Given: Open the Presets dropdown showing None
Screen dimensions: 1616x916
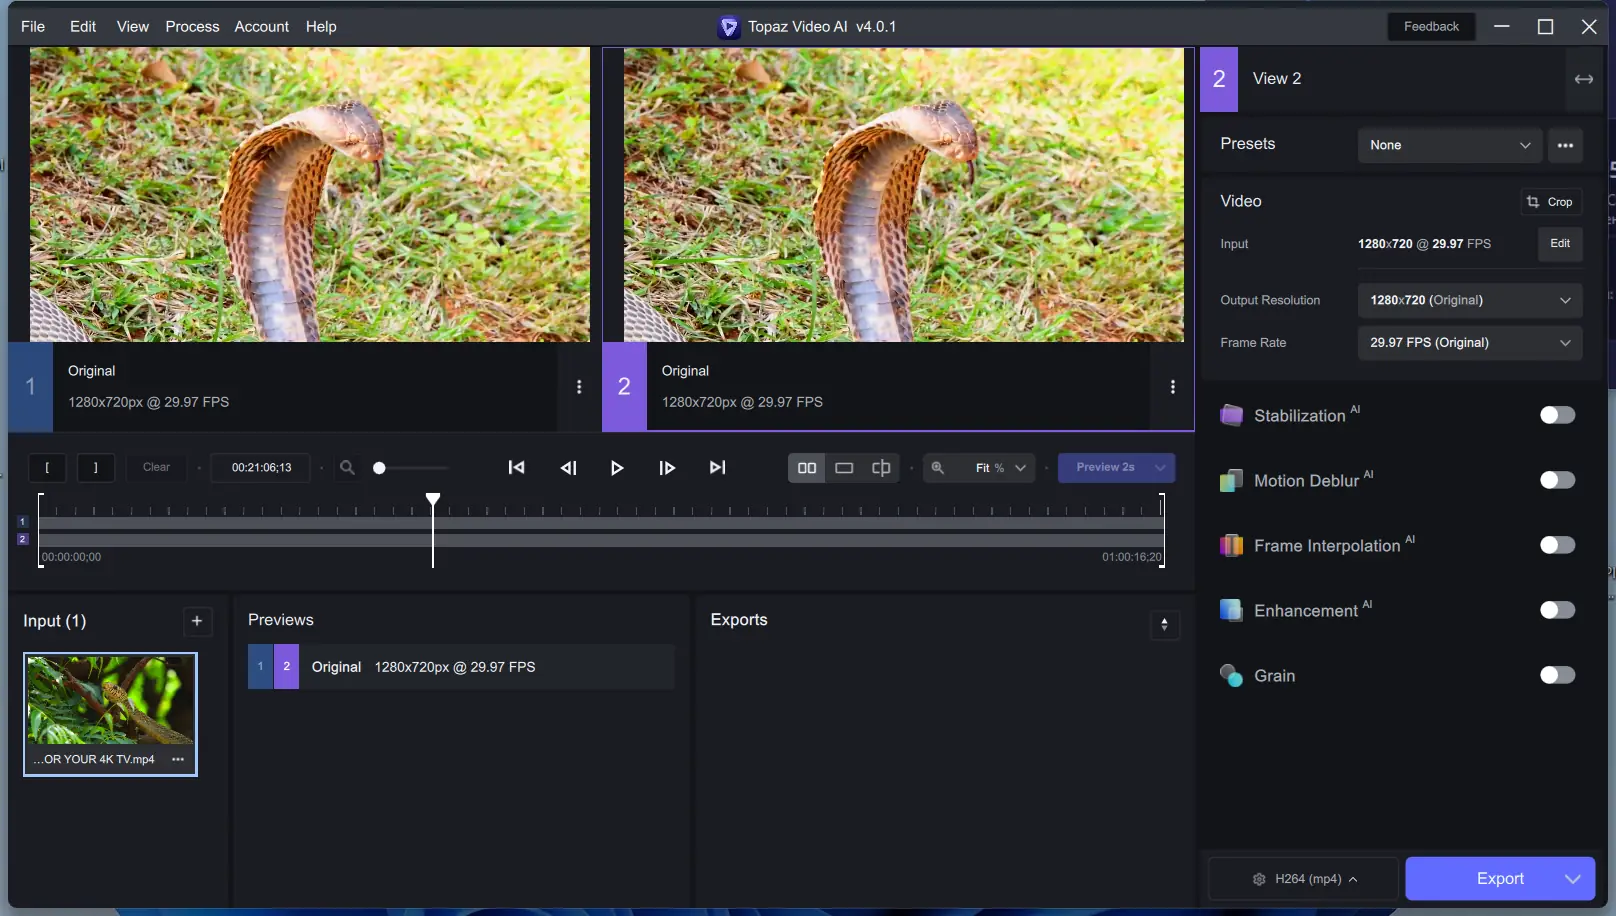Looking at the screenshot, I should (x=1448, y=145).
